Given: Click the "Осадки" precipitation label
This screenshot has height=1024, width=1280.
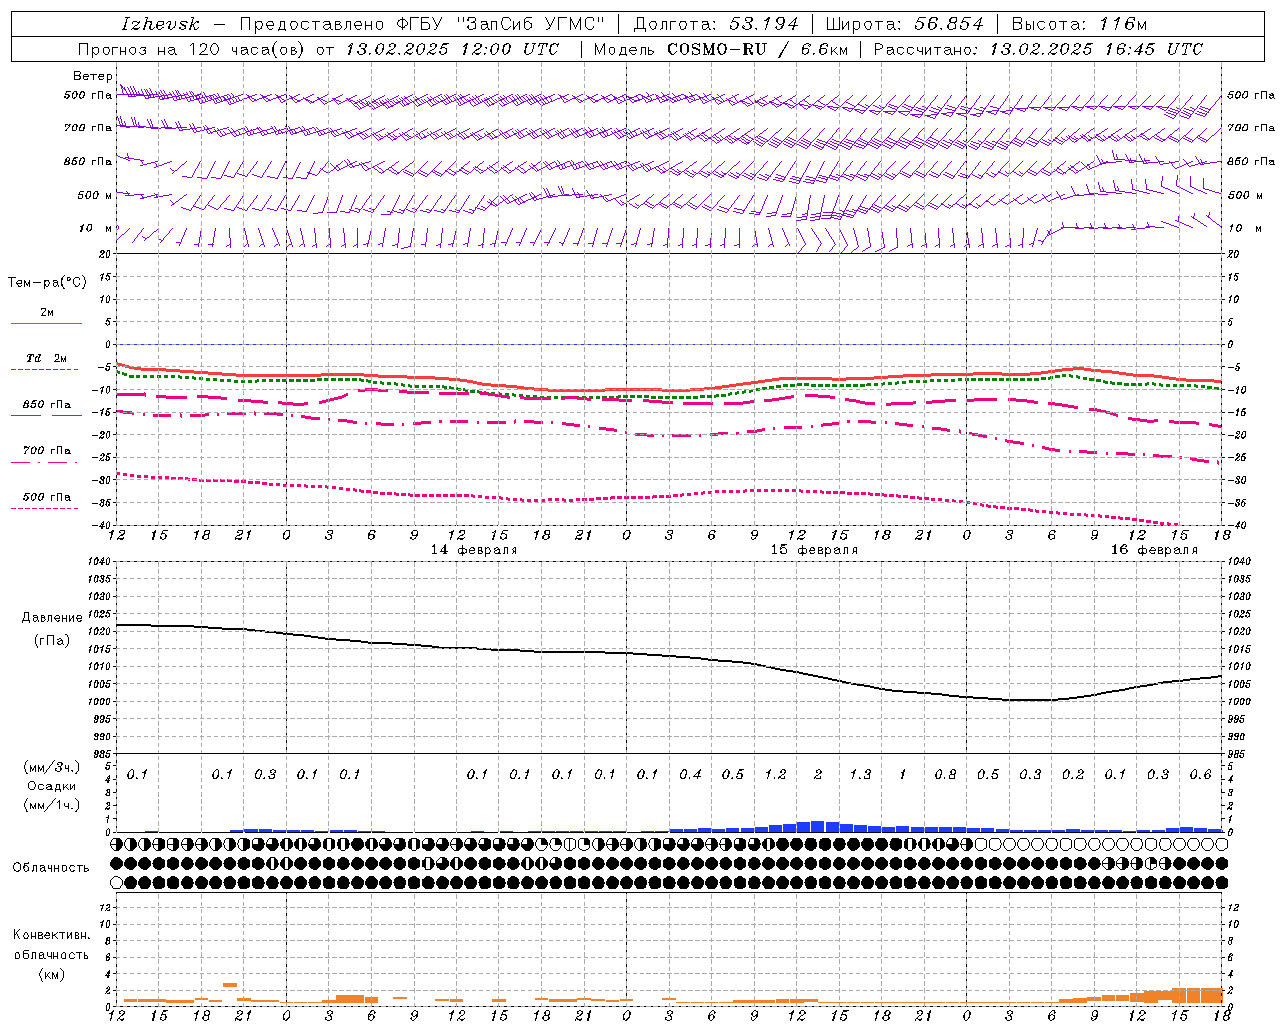Looking at the screenshot, I should [51, 786].
